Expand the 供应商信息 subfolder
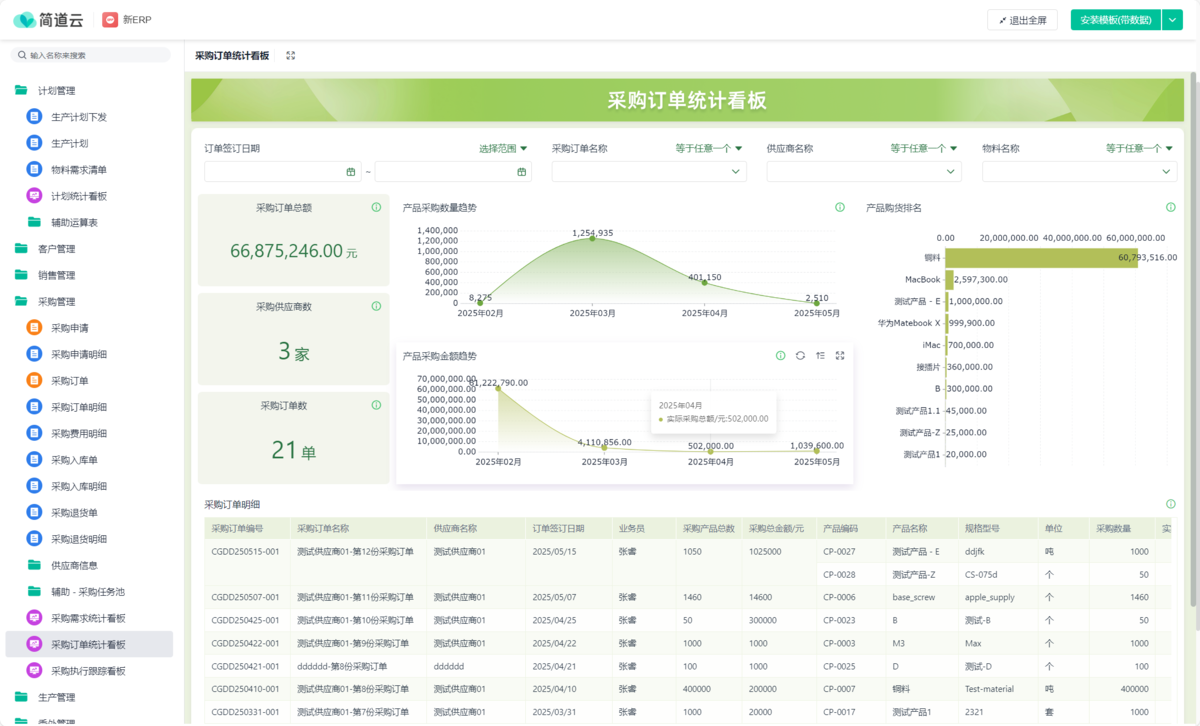Screen dimensions: 1200x726 coord(75,565)
